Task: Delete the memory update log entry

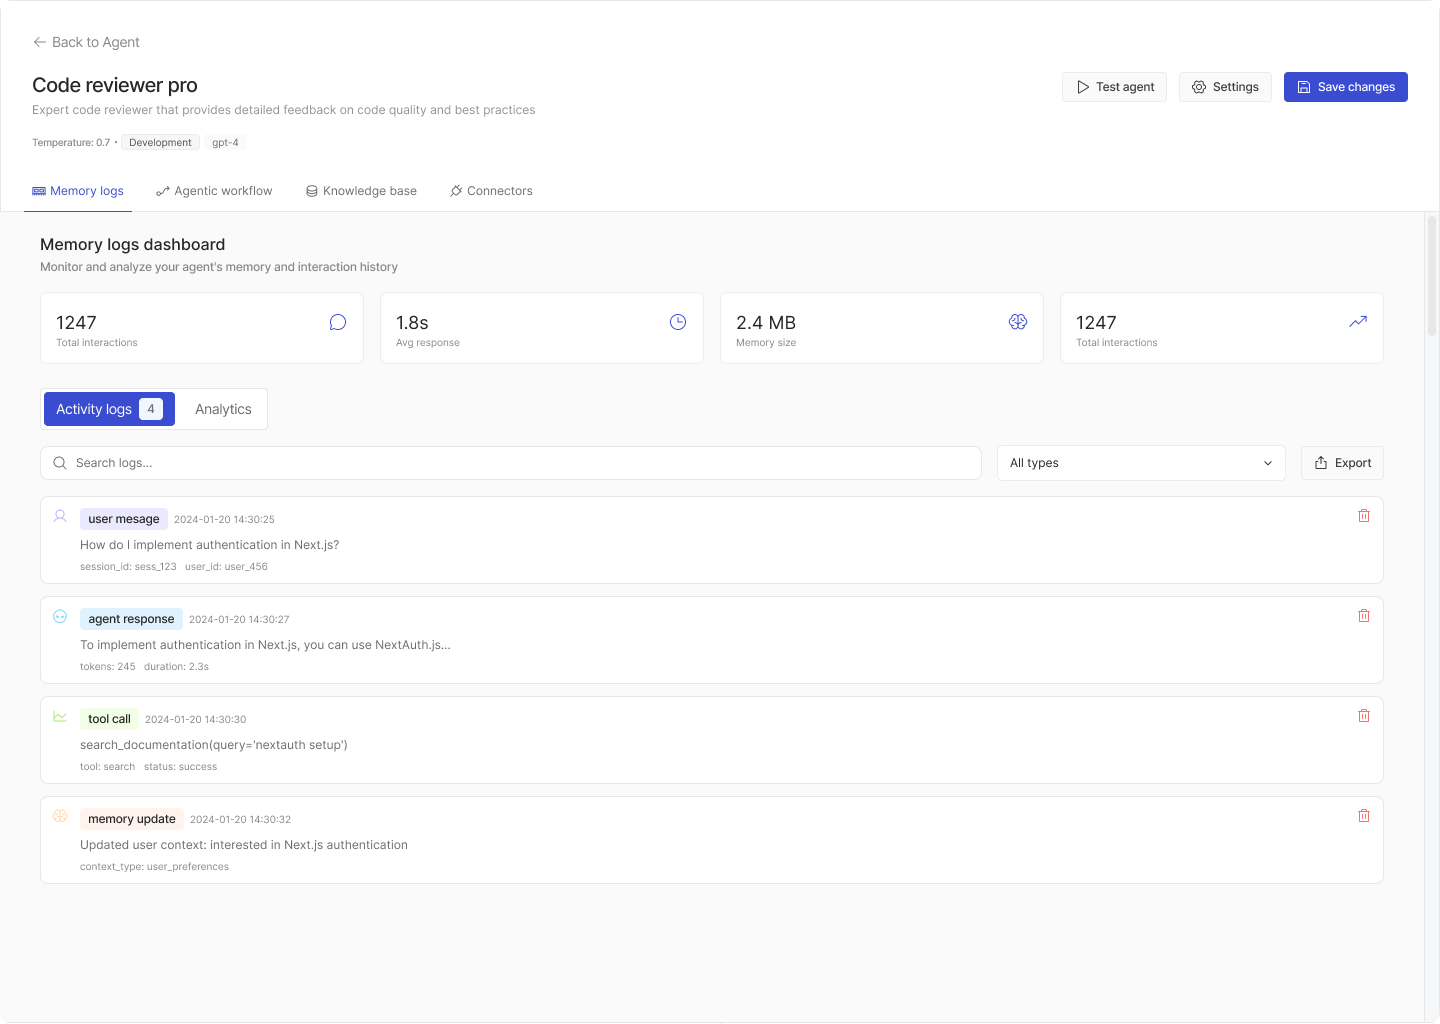Action: click(1364, 816)
